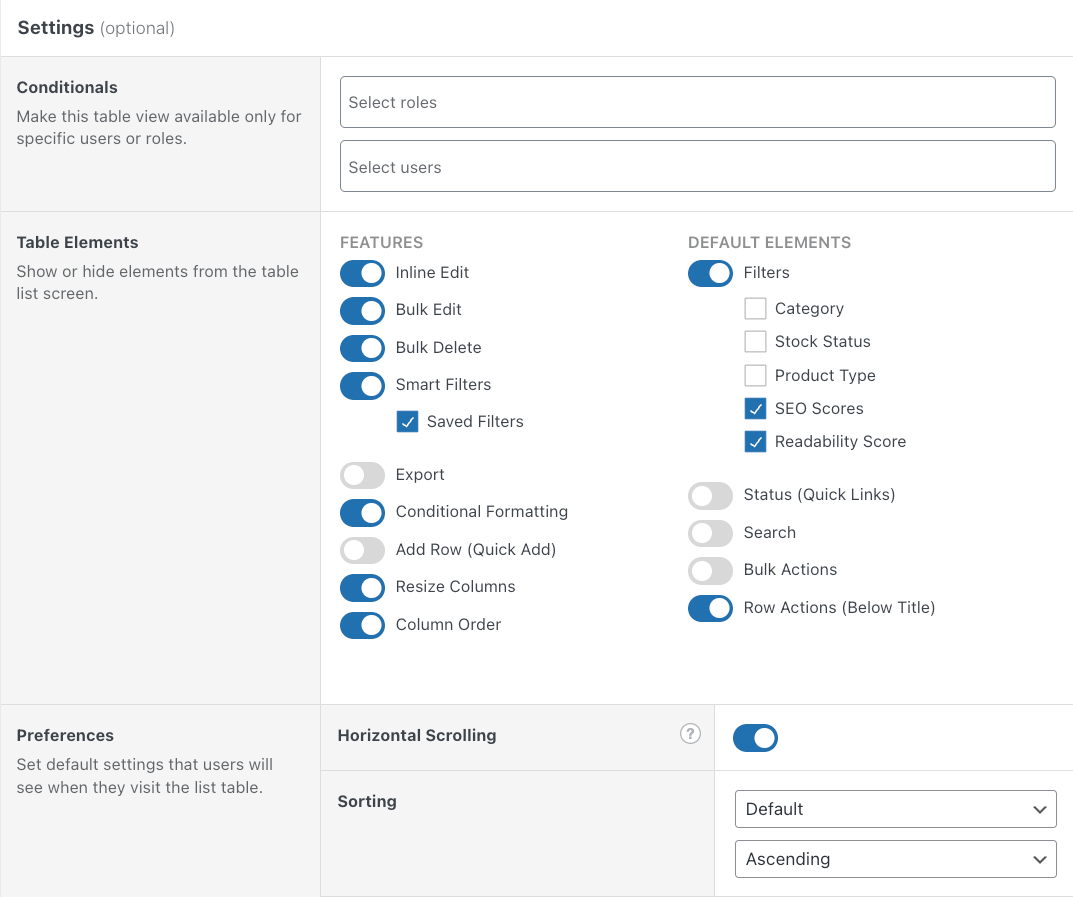
Task: Turn off Conditional Formatting
Action: (362, 513)
